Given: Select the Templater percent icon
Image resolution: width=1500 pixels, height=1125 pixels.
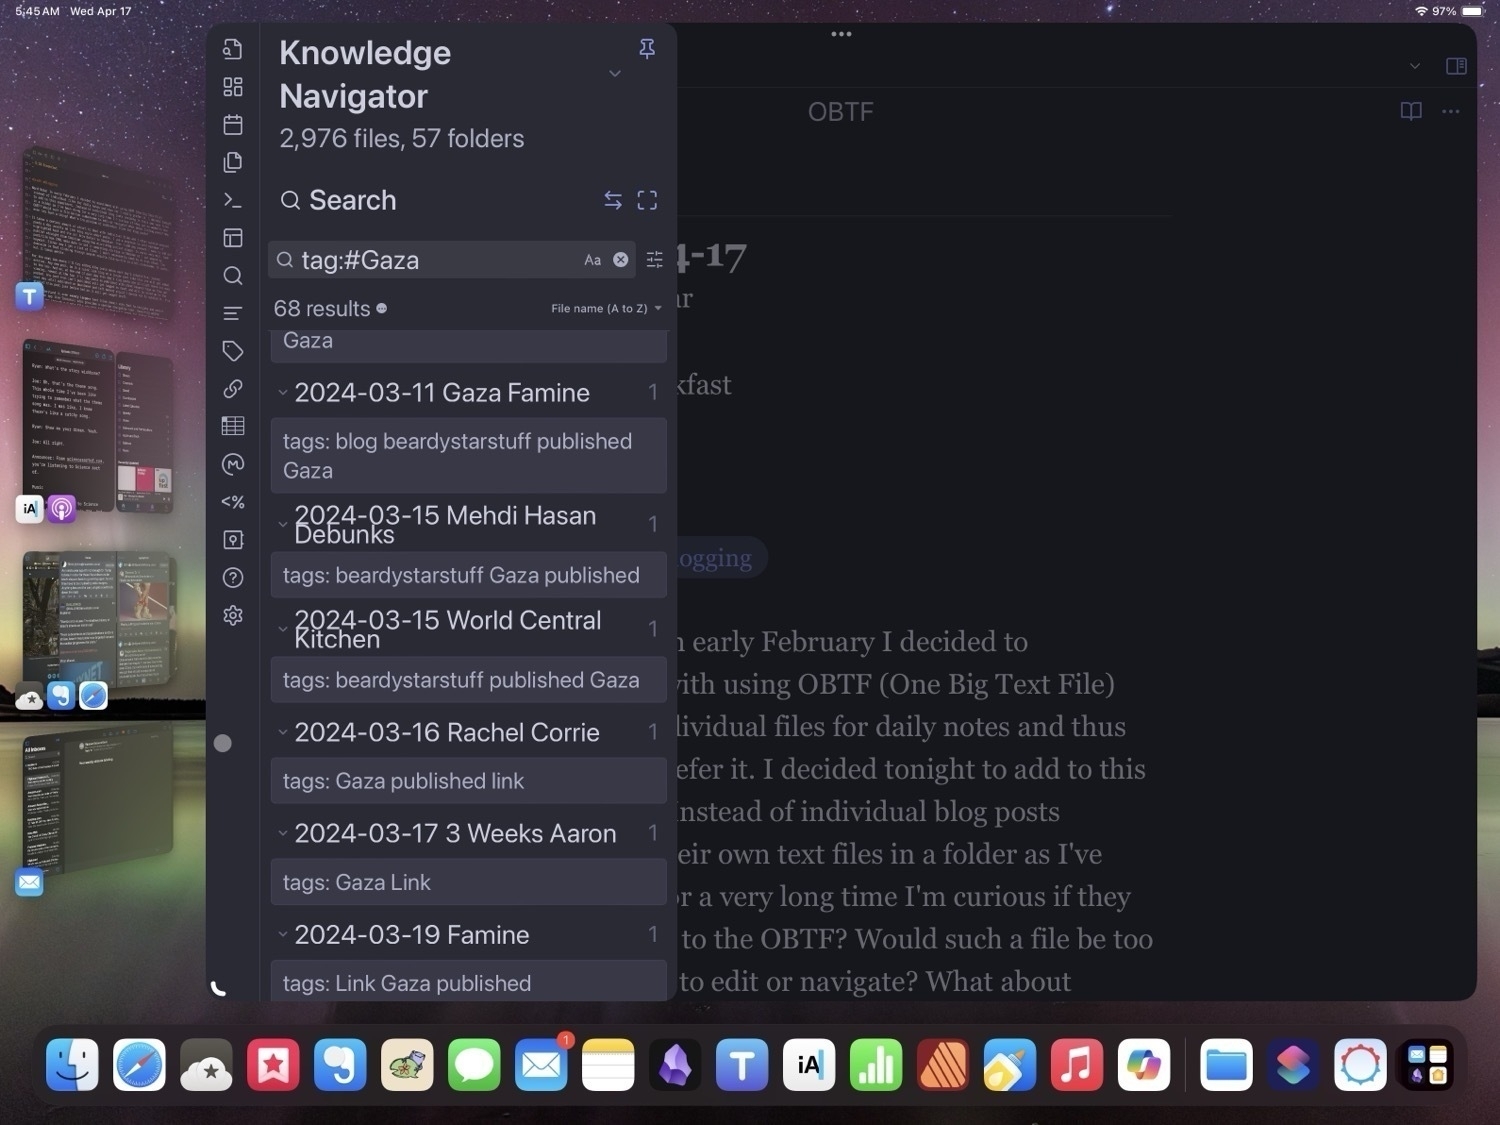Looking at the screenshot, I should click(x=233, y=502).
